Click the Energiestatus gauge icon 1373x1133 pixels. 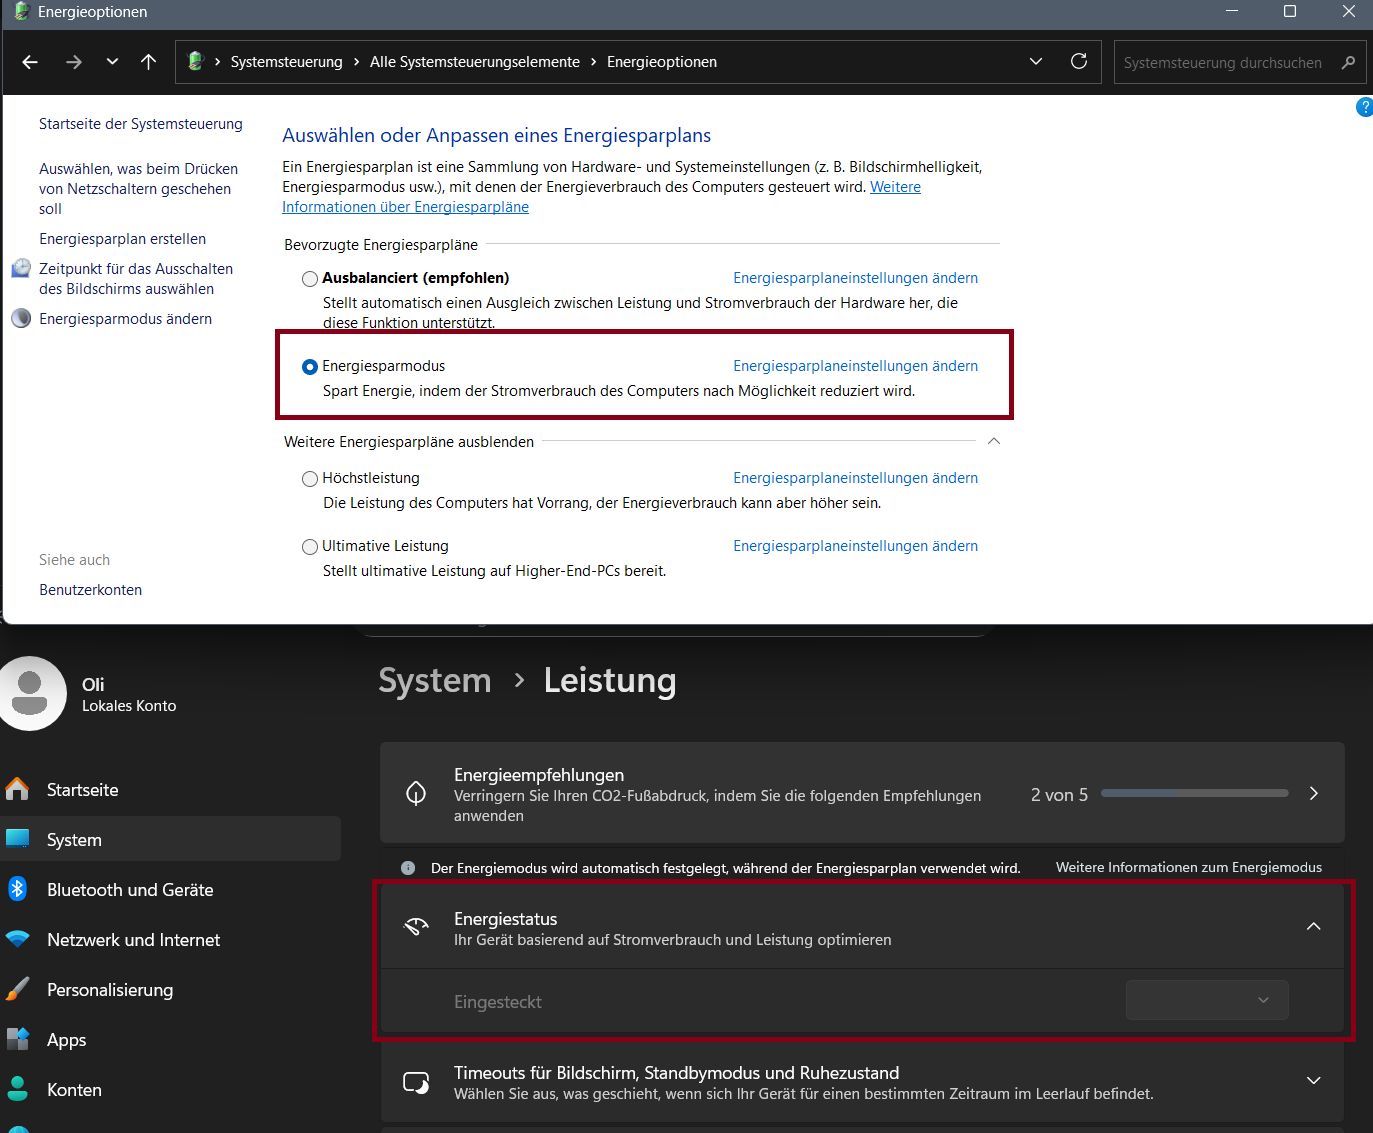click(x=416, y=926)
